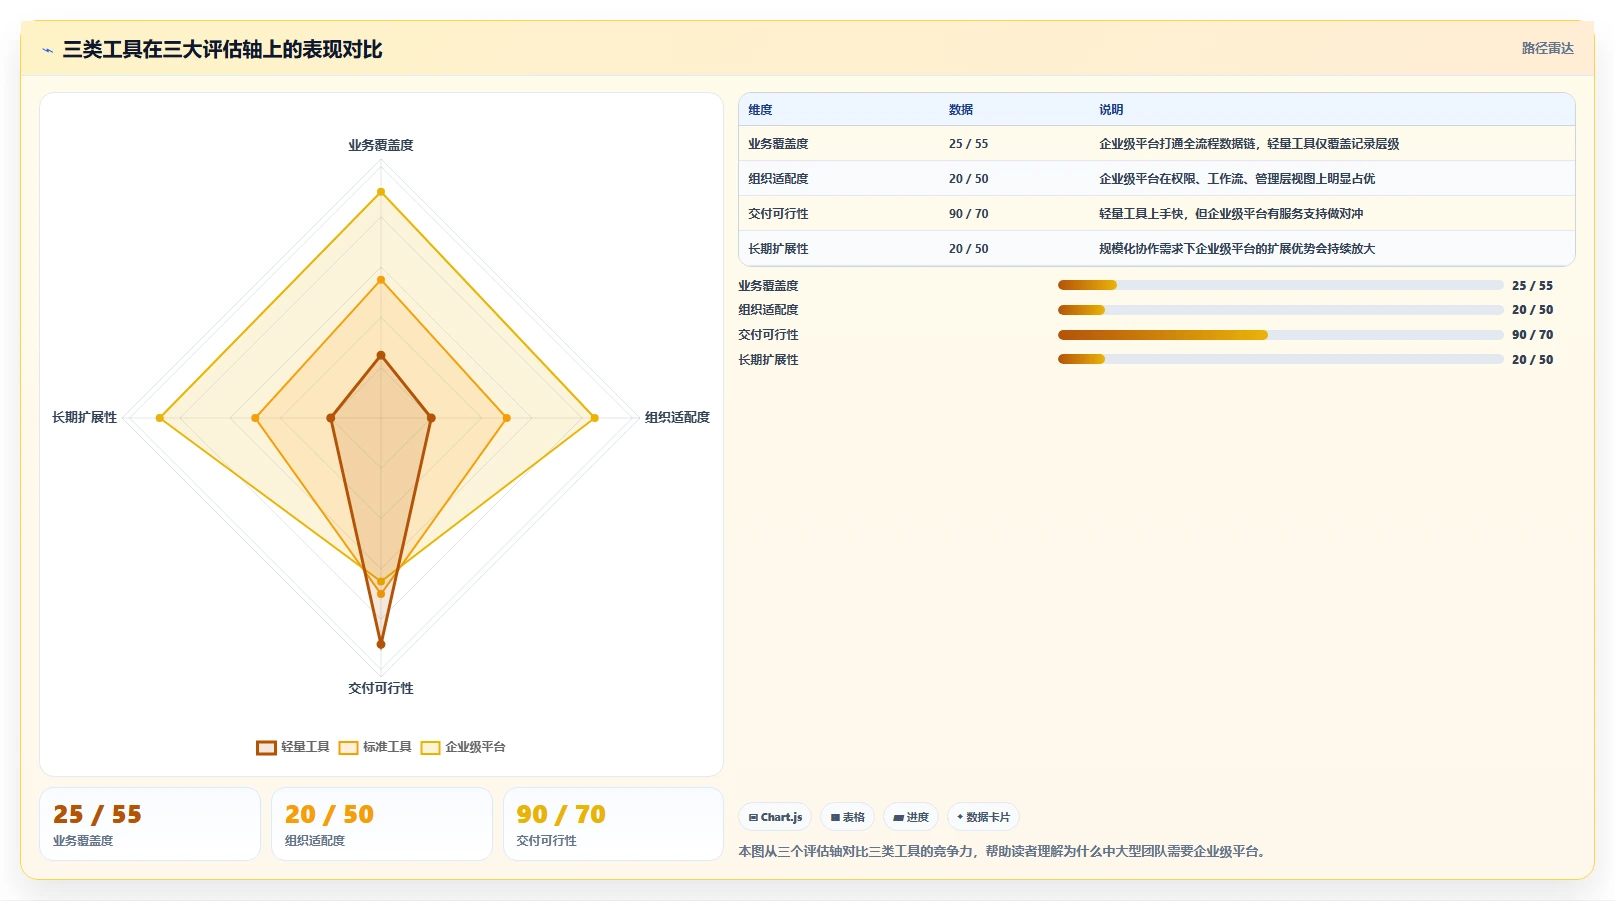The height and width of the screenshot is (901, 1615).
Task: Click the 业务覆盖度 progress bar
Action: 1280,285
